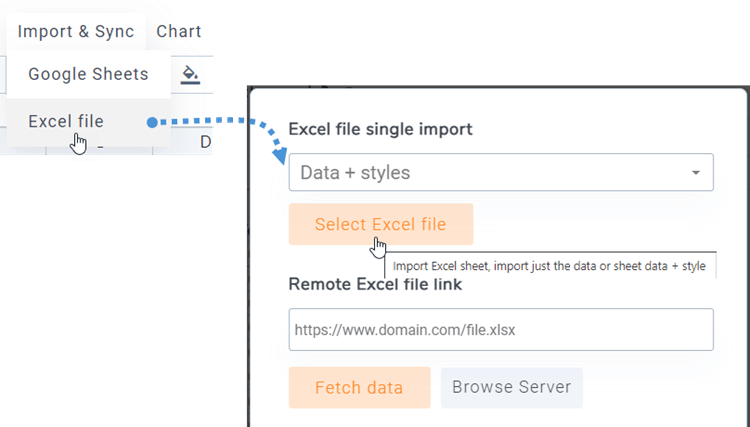Focus the remote Excel URL input field
Viewport: 750px width, 427px height.
[x=501, y=329]
